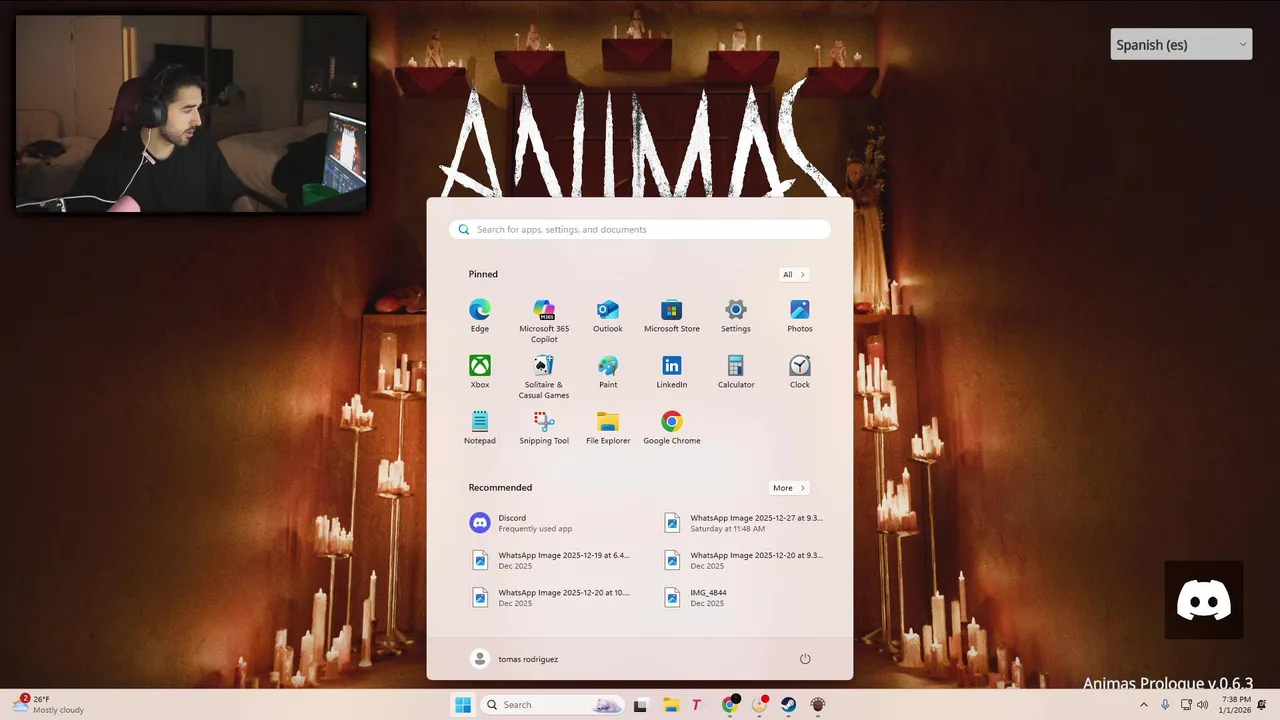The image size is (1280, 720).
Task: Open the volume speaker tray icon
Action: [x=1202, y=705]
